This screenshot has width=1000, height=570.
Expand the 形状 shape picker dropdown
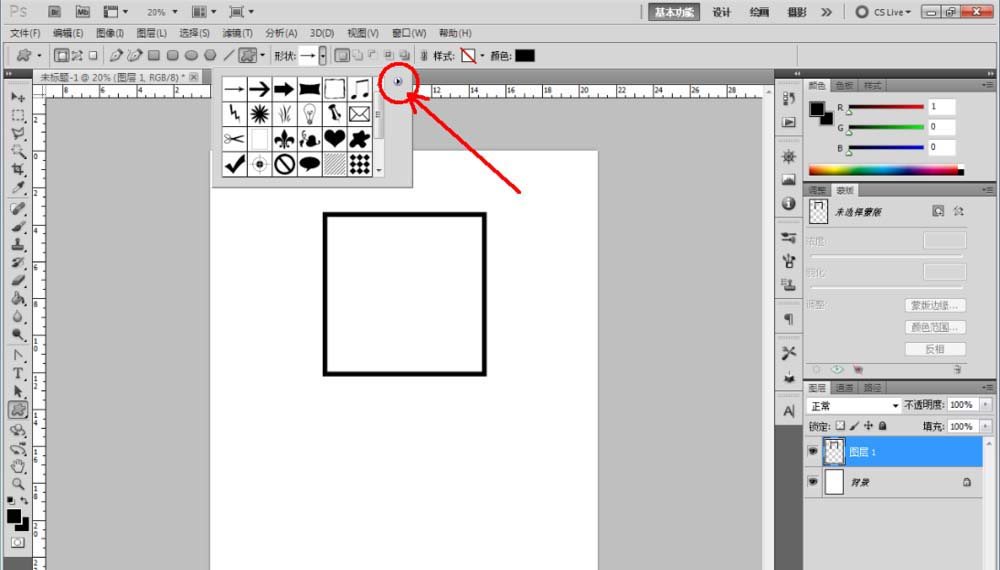point(323,56)
